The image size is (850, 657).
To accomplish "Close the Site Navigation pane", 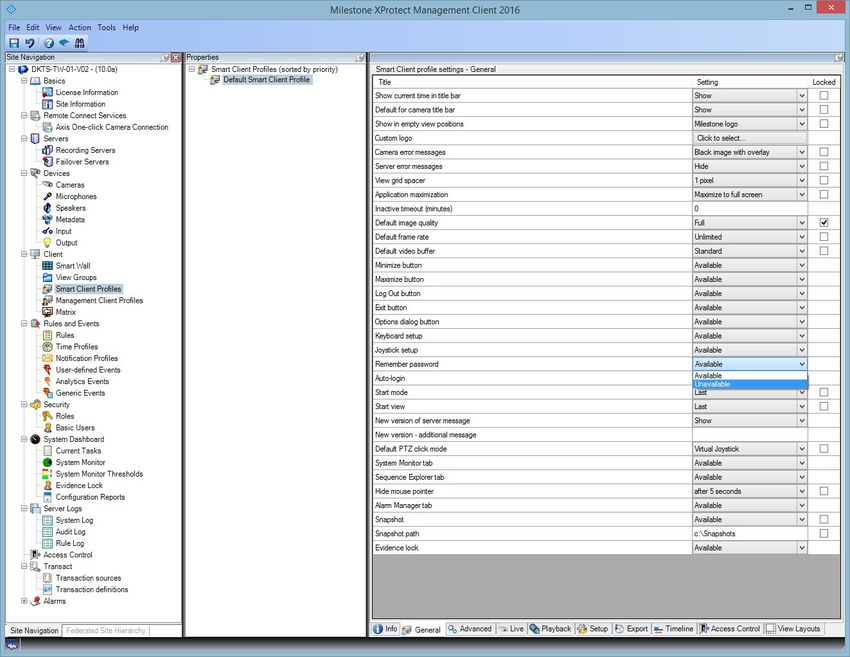I will (176, 57).
